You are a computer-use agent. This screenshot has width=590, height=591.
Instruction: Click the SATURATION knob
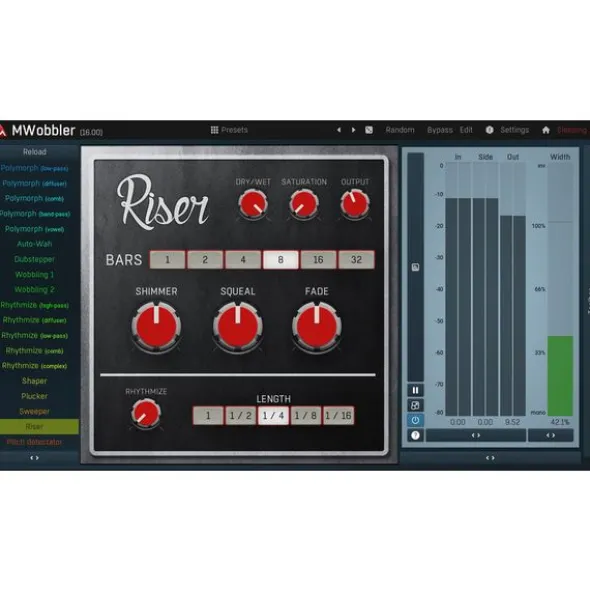tap(304, 204)
